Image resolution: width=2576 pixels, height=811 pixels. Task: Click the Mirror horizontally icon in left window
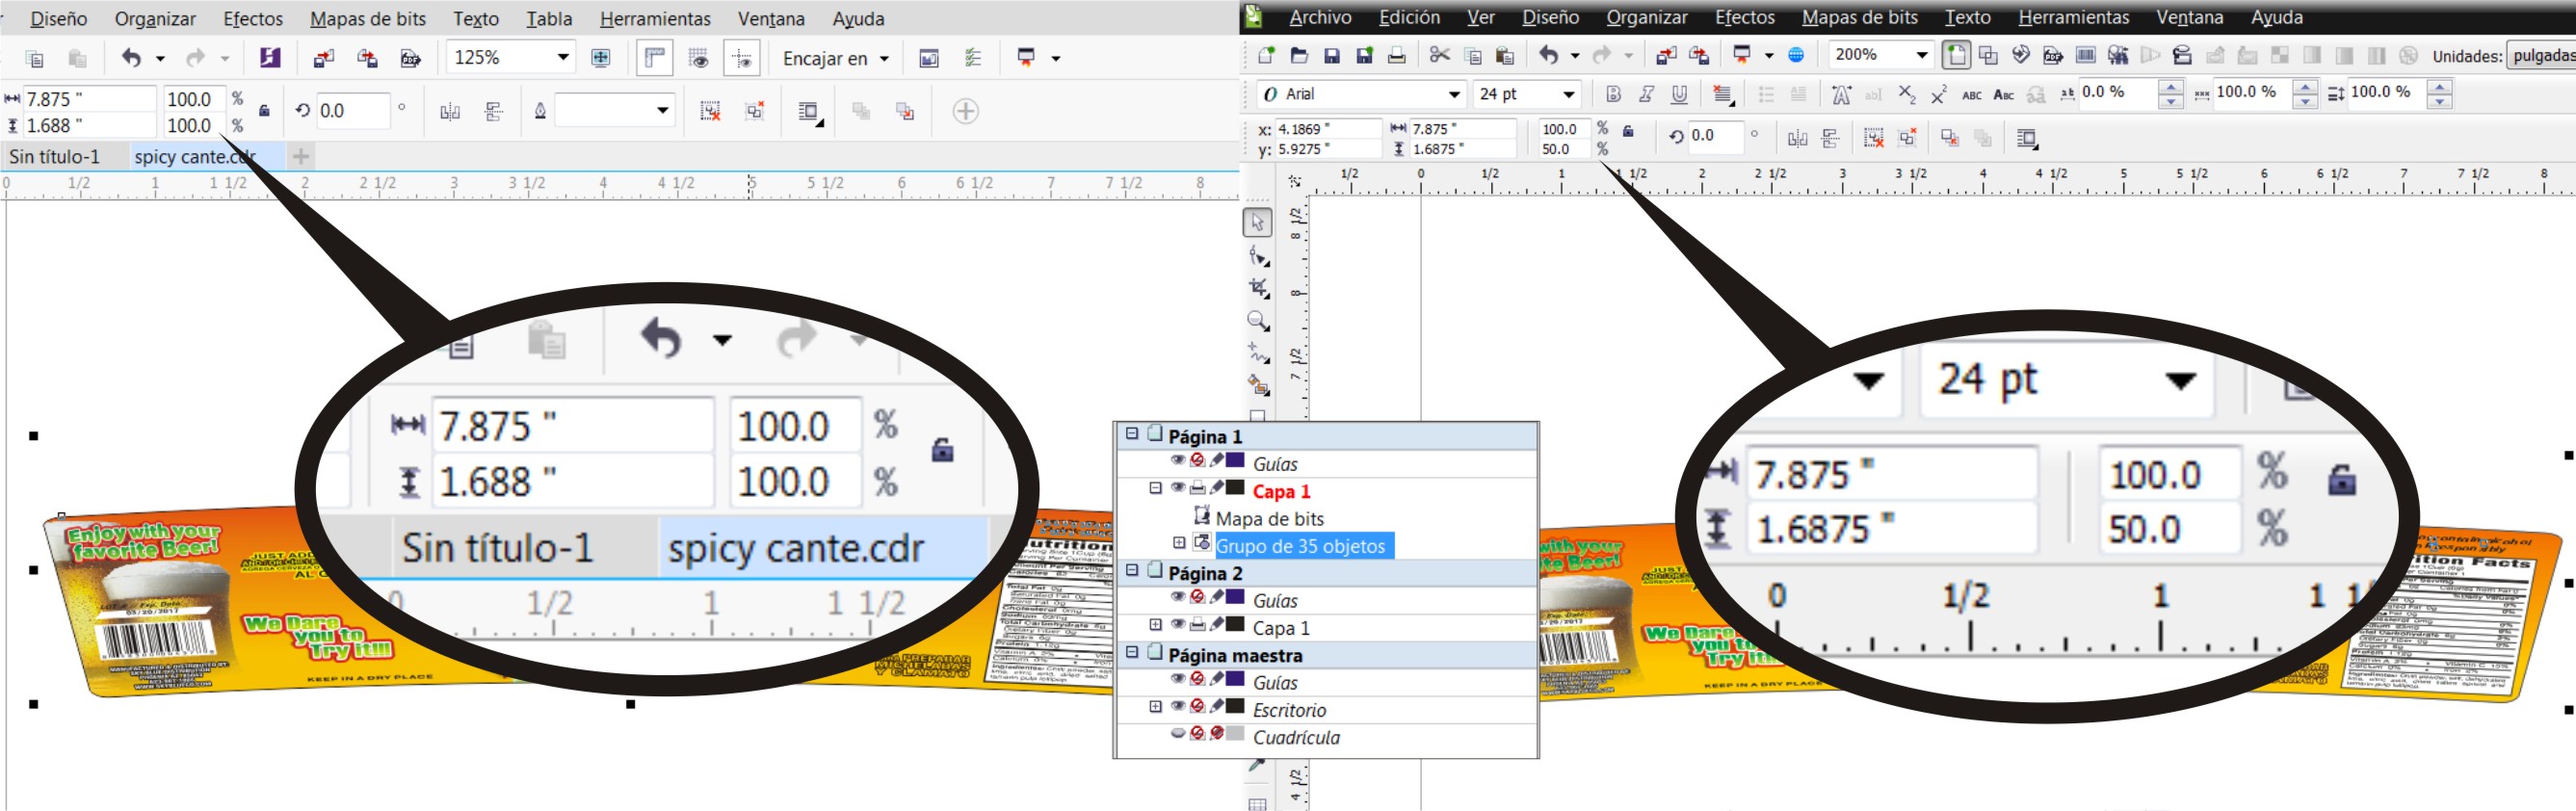[450, 111]
